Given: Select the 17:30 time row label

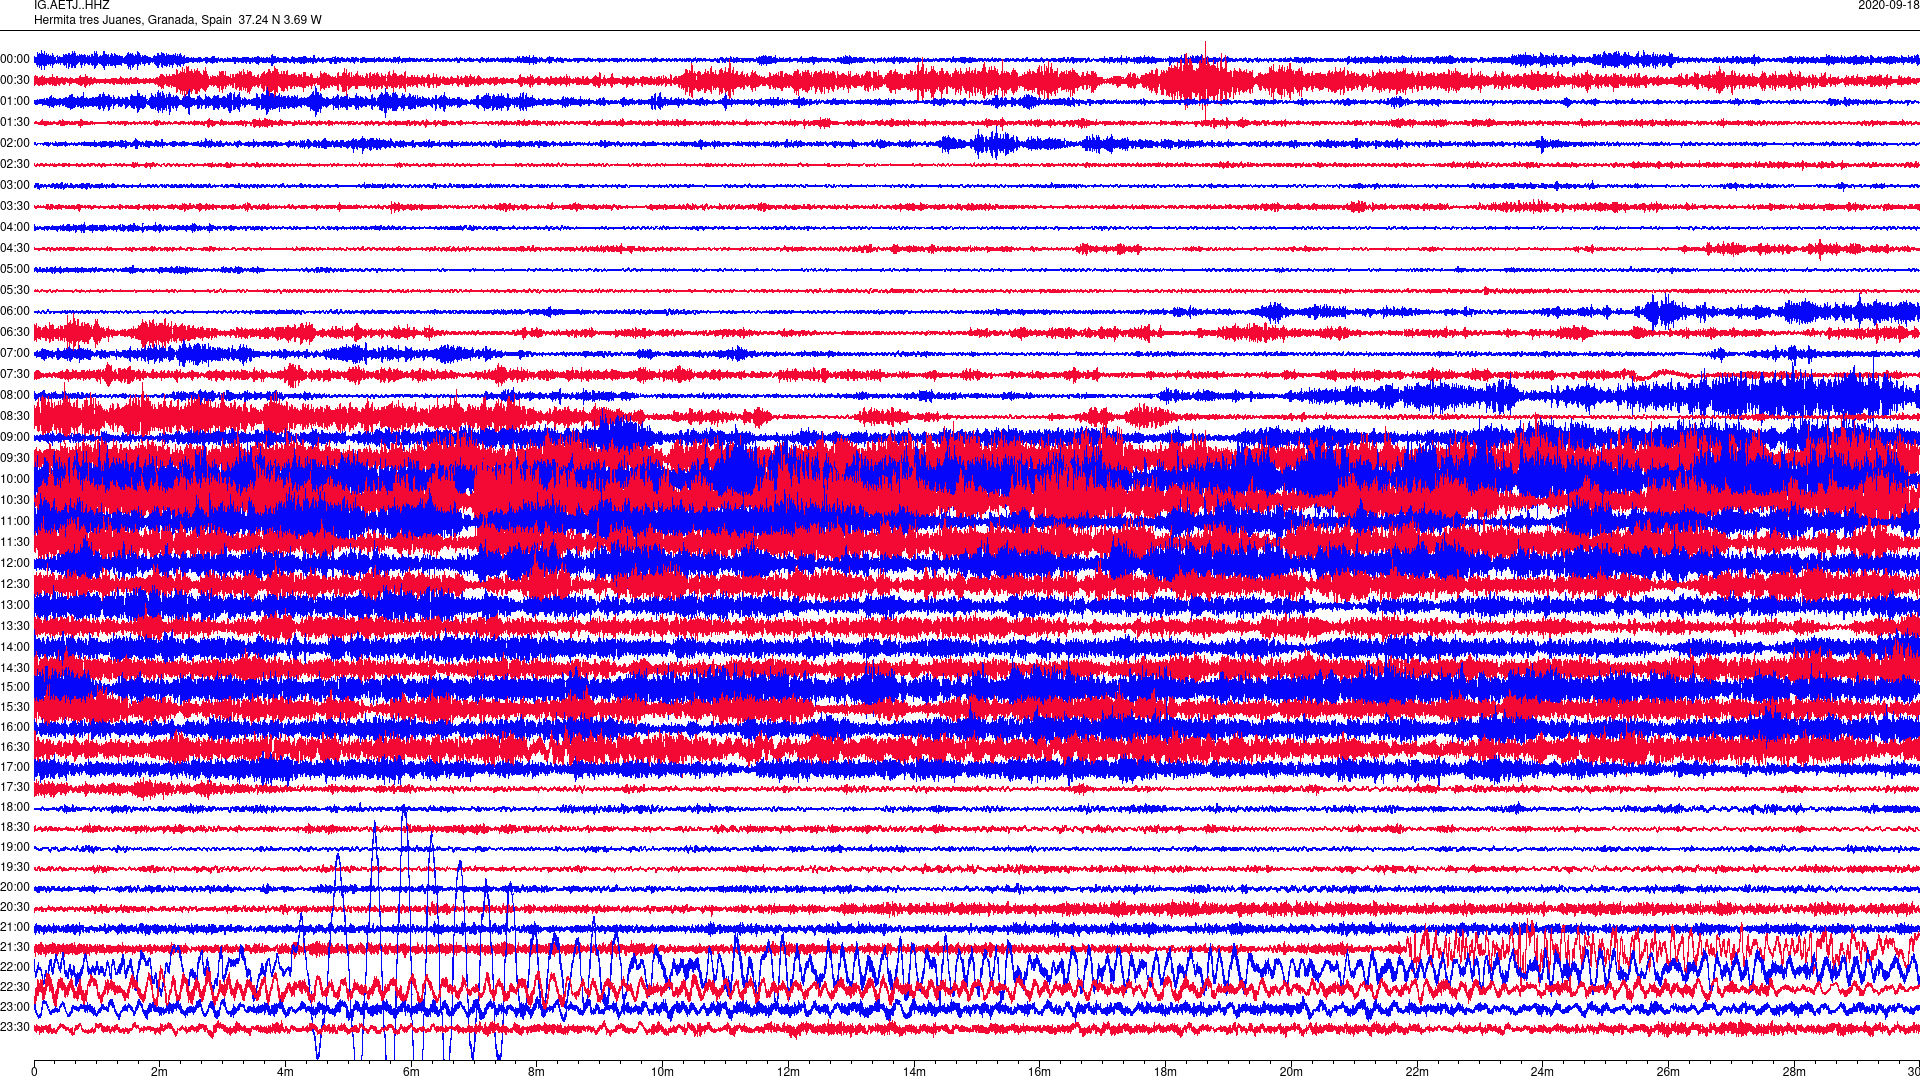Looking at the screenshot, I should [x=15, y=788].
